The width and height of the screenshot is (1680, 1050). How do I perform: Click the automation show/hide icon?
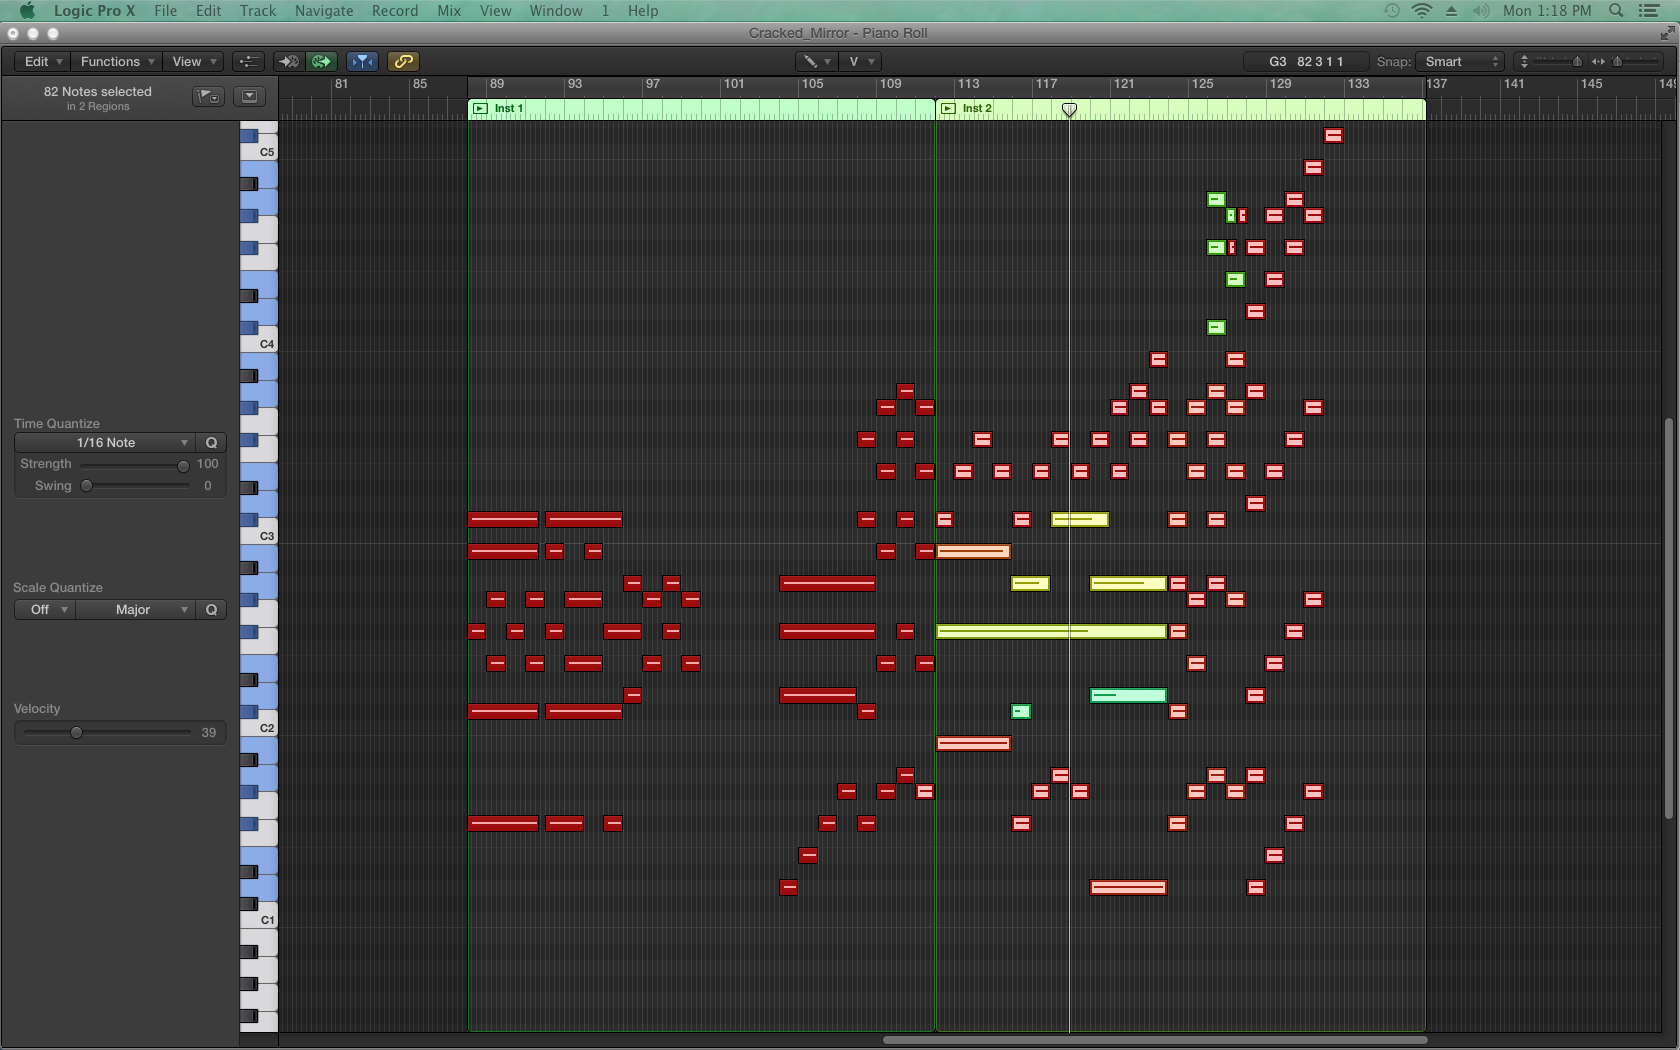click(248, 62)
